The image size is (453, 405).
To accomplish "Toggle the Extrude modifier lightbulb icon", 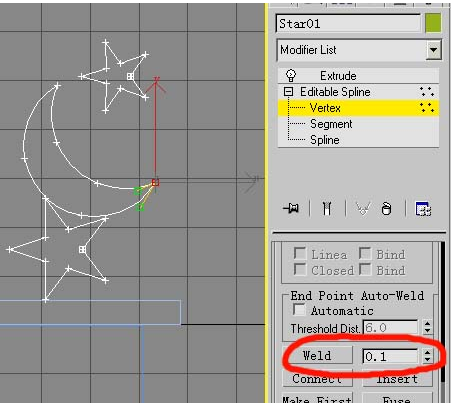I will tap(291, 76).
